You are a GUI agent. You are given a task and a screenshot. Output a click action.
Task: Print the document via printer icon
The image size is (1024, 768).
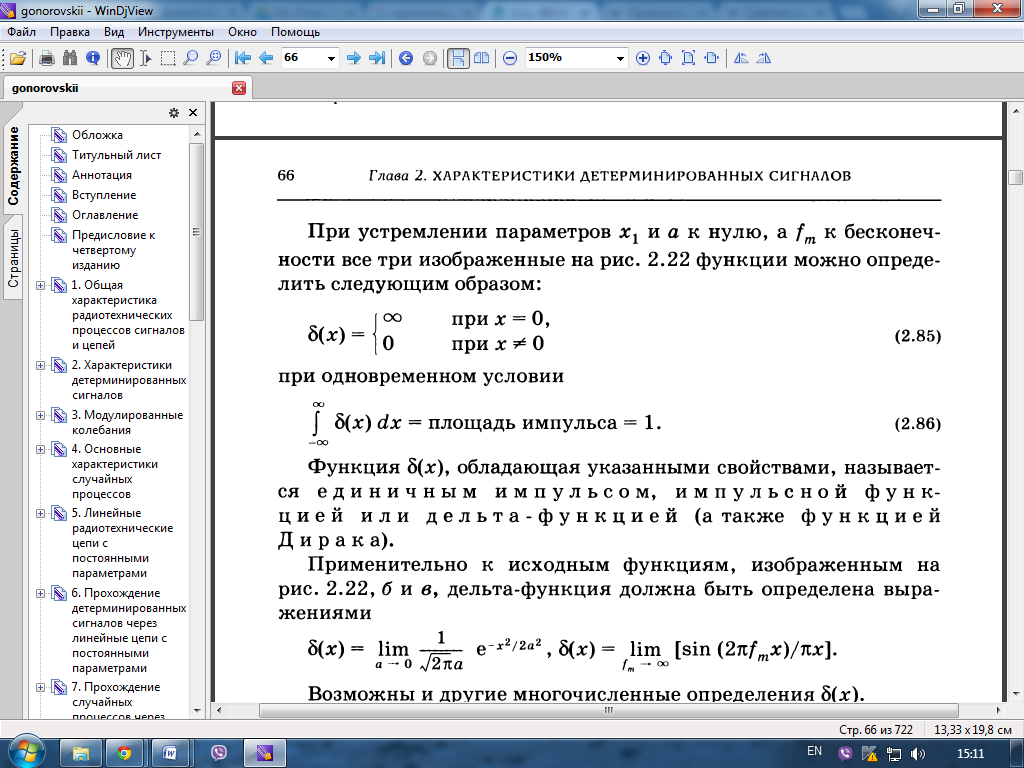pos(46,58)
